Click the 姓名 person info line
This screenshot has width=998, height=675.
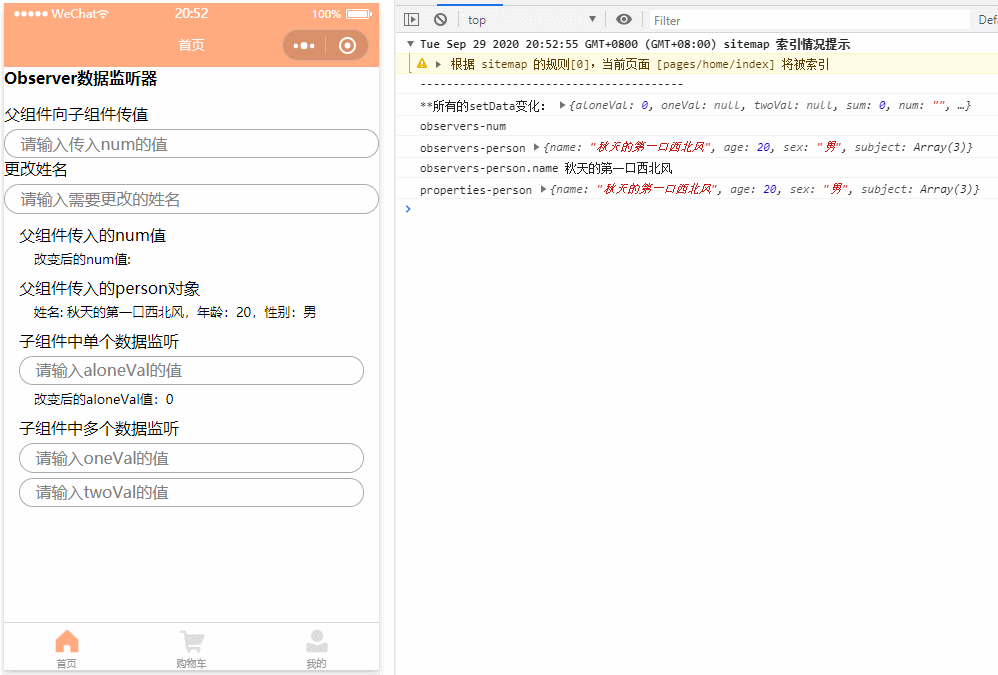click(x=175, y=312)
